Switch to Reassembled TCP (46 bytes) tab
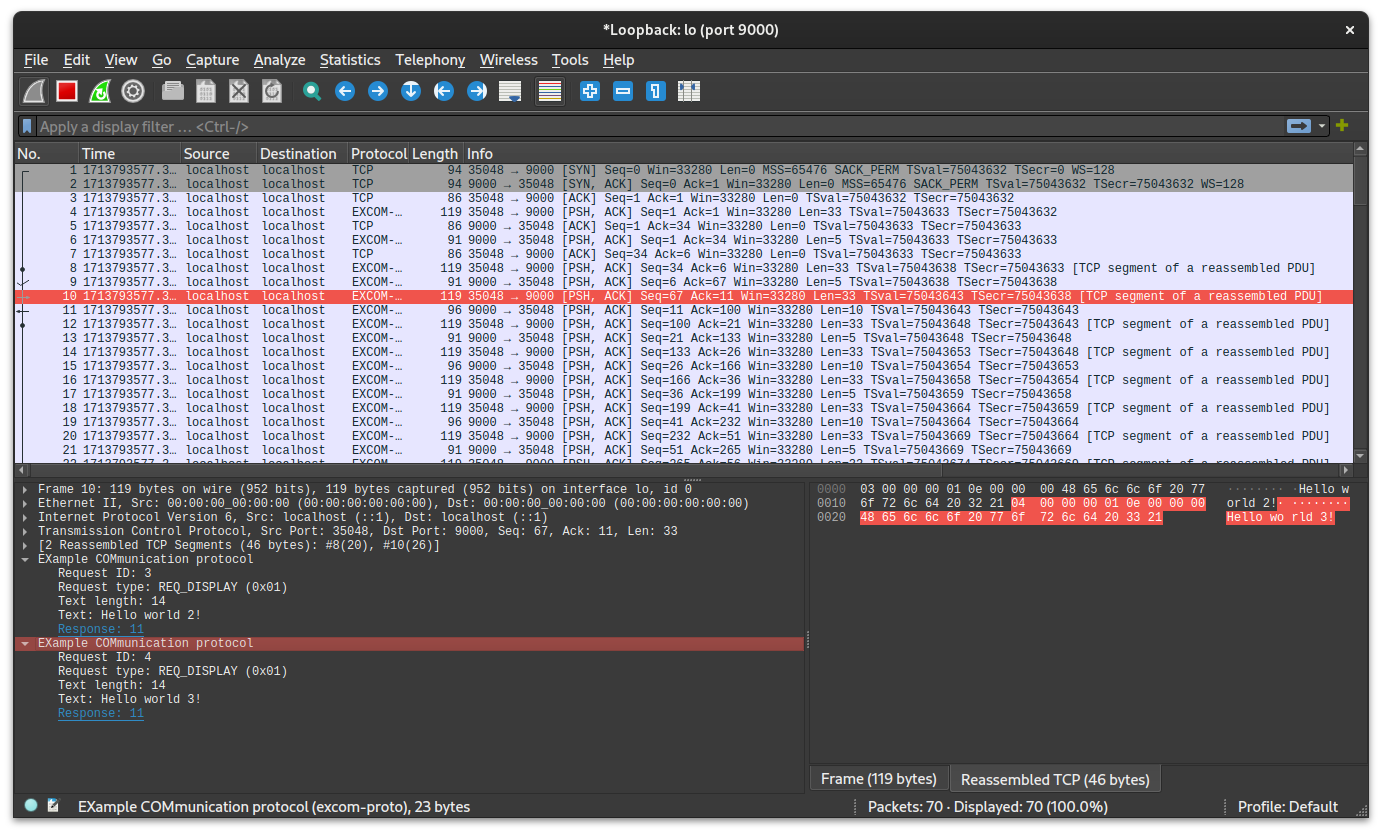1382x834 pixels. tap(1055, 779)
